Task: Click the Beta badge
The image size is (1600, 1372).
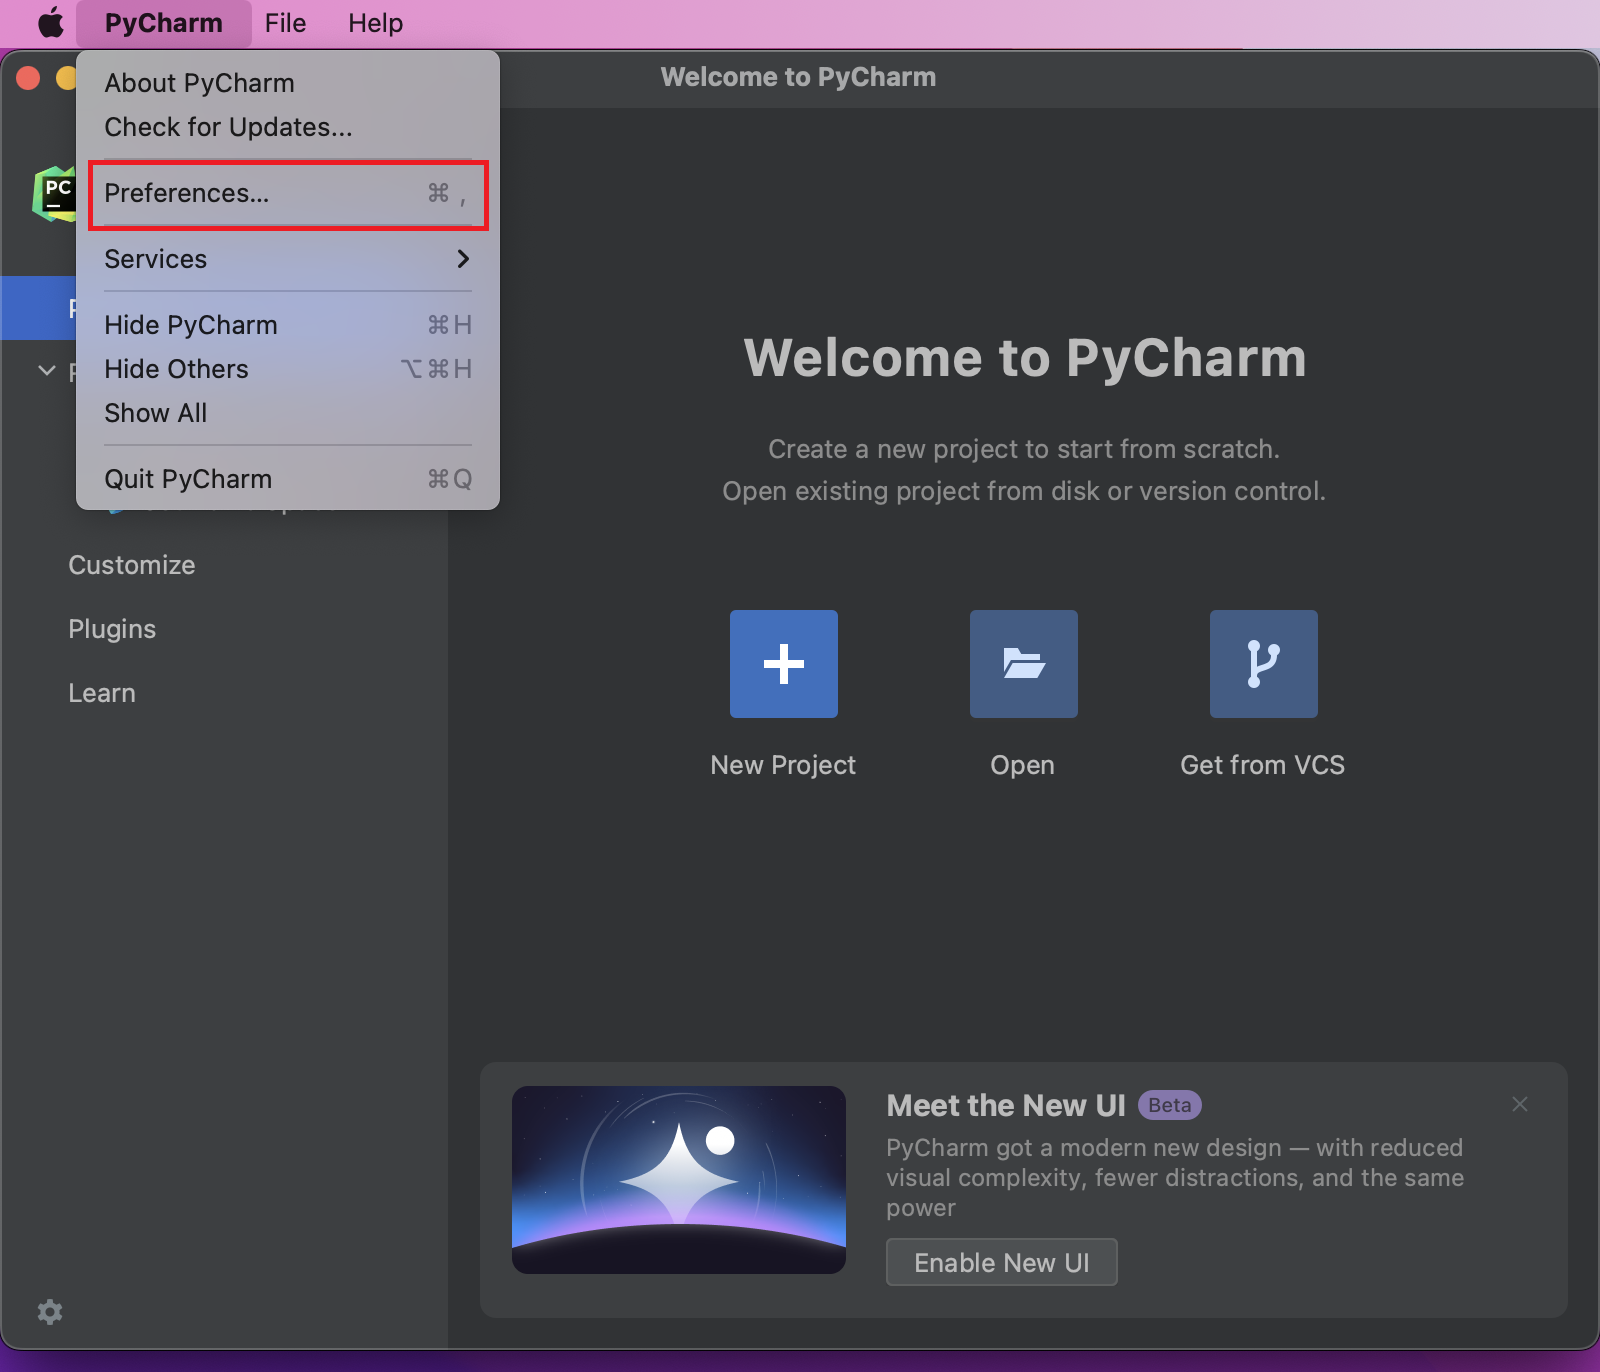Action: pyautogui.click(x=1170, y=1105)
